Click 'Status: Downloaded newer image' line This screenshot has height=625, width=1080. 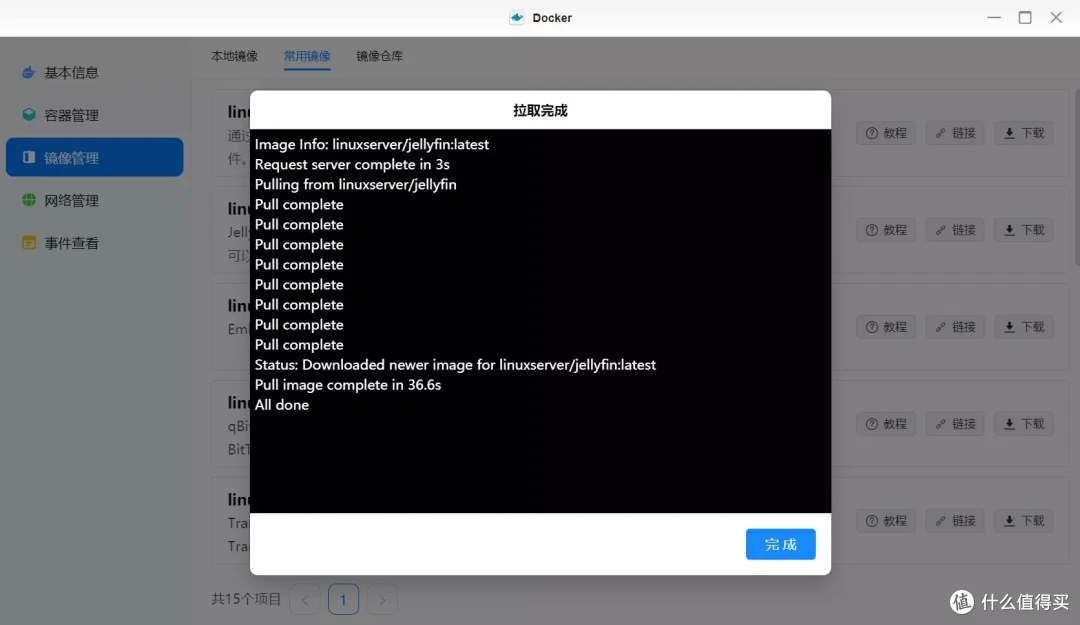tap(455, 365)
